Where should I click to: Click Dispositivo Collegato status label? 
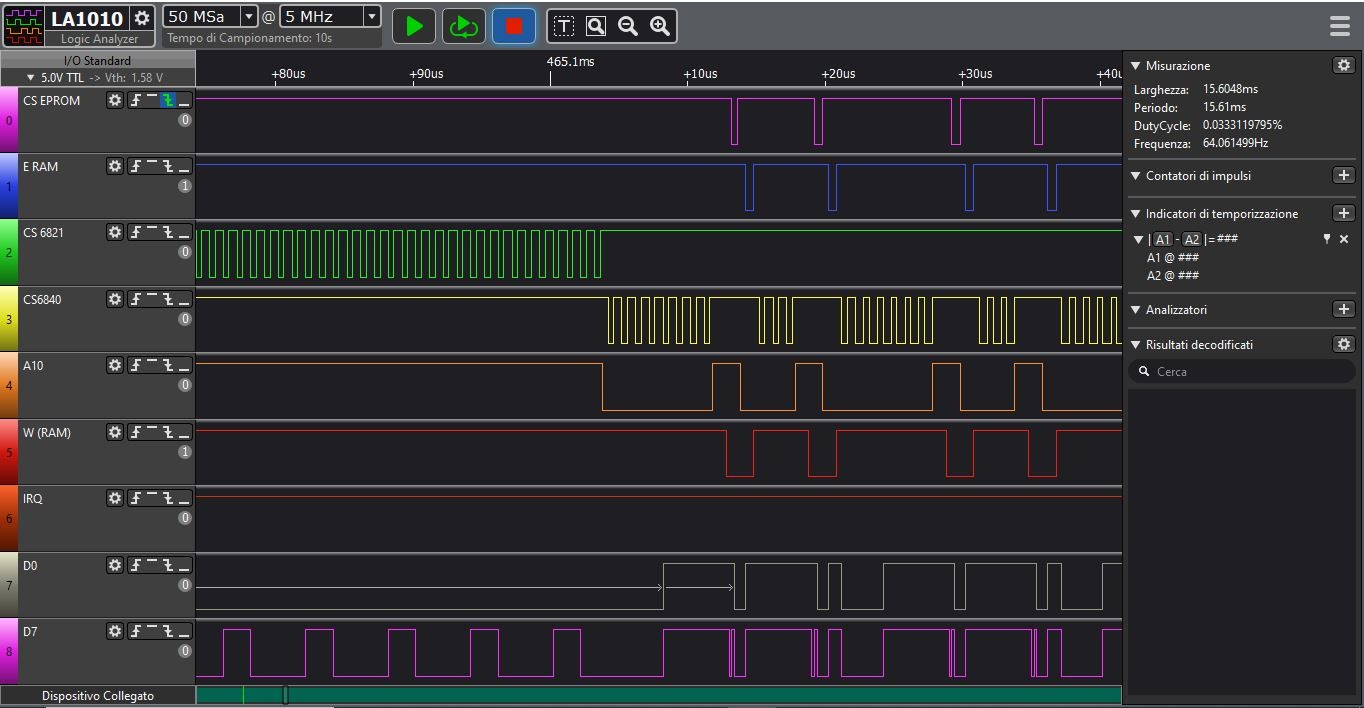click(x=98, y=695)
